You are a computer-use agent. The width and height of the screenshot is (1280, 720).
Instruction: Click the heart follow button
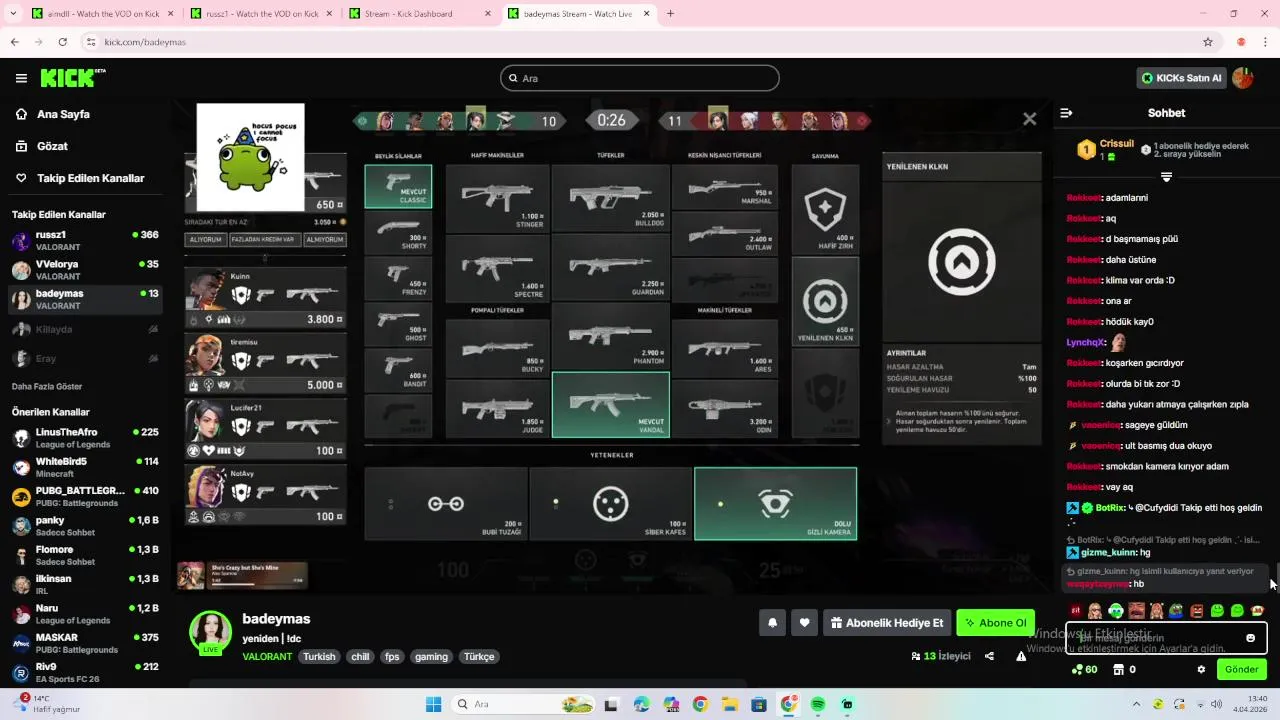pos(804,623)
